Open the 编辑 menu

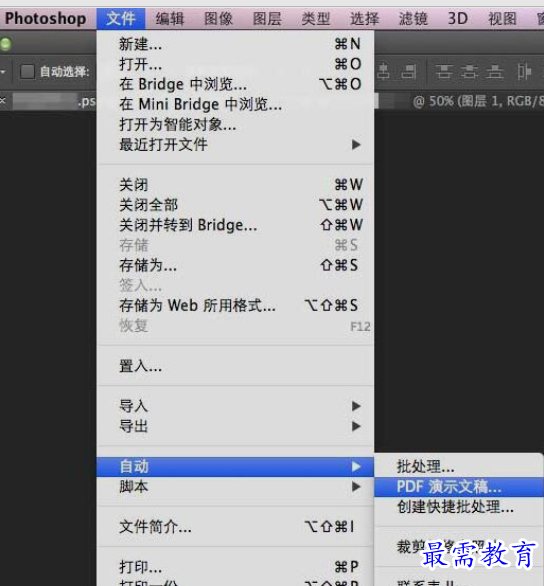click(x=170, y=18)
